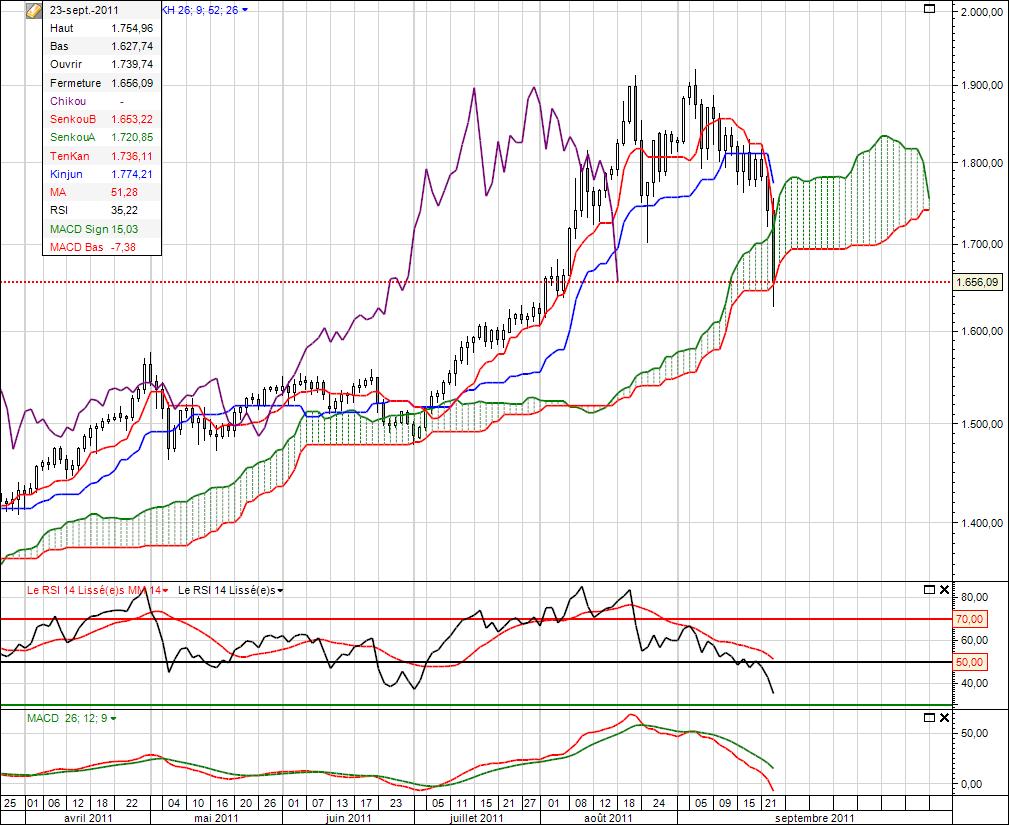Screen dimensions: 1009x825
Task: Maximize the RSI indicator panel
Action: 929,590
